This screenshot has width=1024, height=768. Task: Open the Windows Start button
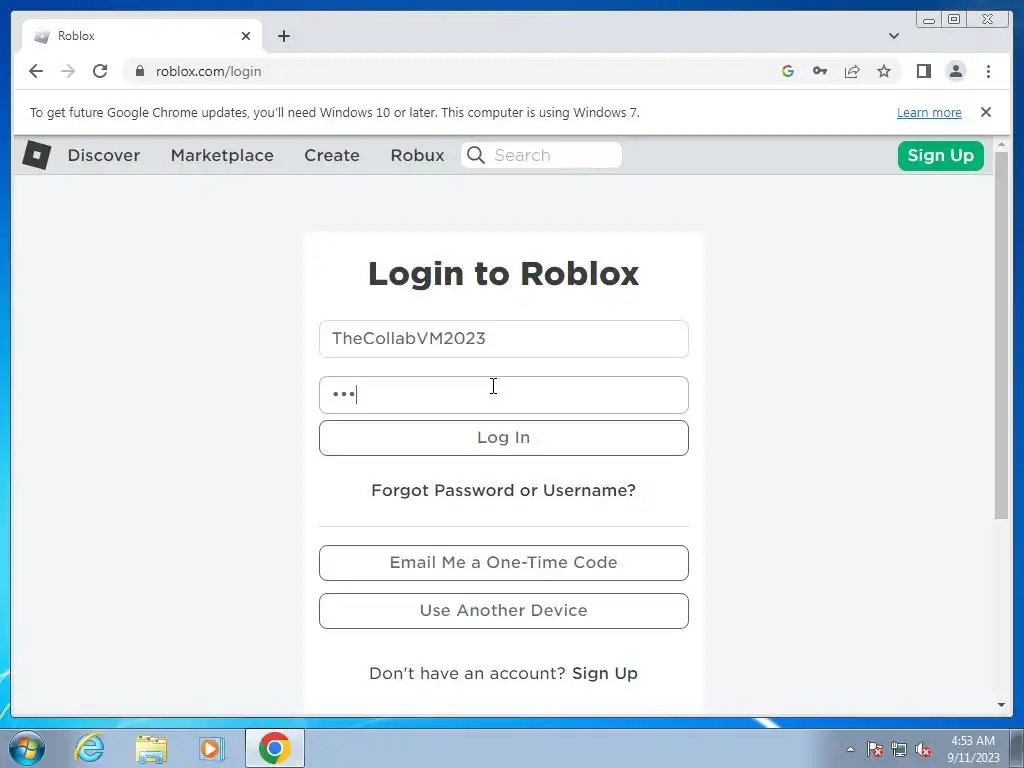click(x=27, y=748)
